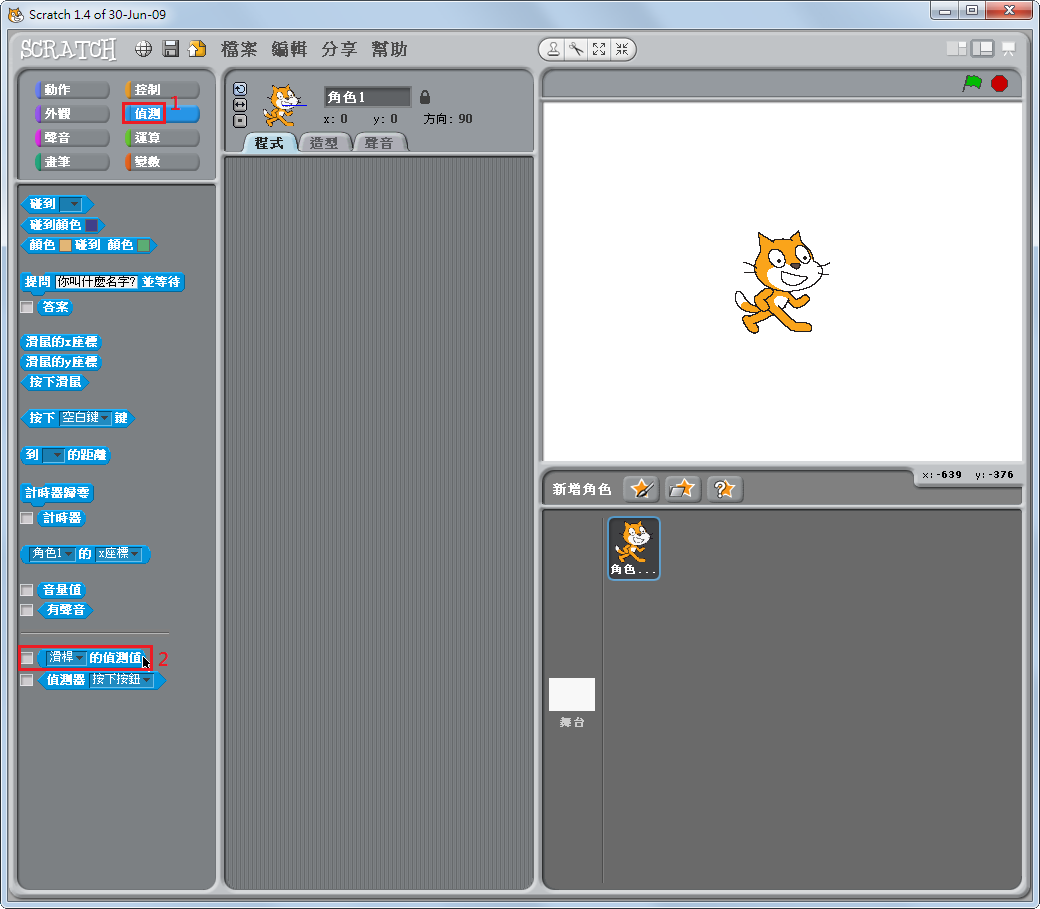Viewport: 1040px width, 909px height.
Task: Open the 按下按鈕 sensor dropdown
Action: tap(121, 680)
